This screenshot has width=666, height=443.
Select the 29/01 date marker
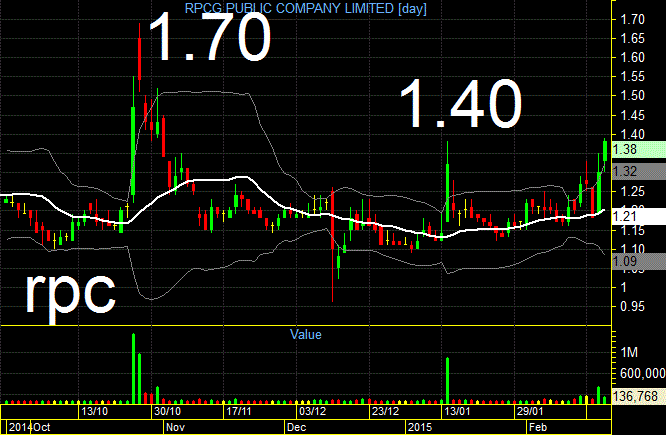[x=530, y=411]
